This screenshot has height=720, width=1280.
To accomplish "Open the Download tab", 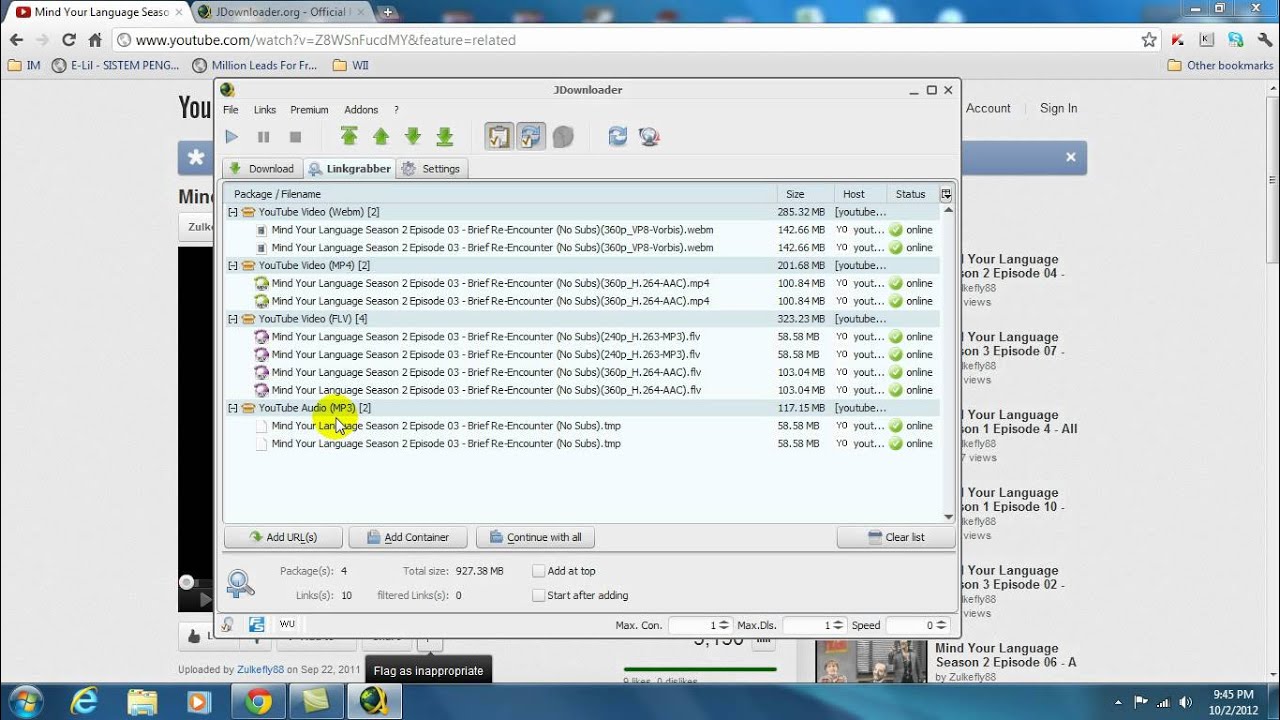I will point(261,168).
